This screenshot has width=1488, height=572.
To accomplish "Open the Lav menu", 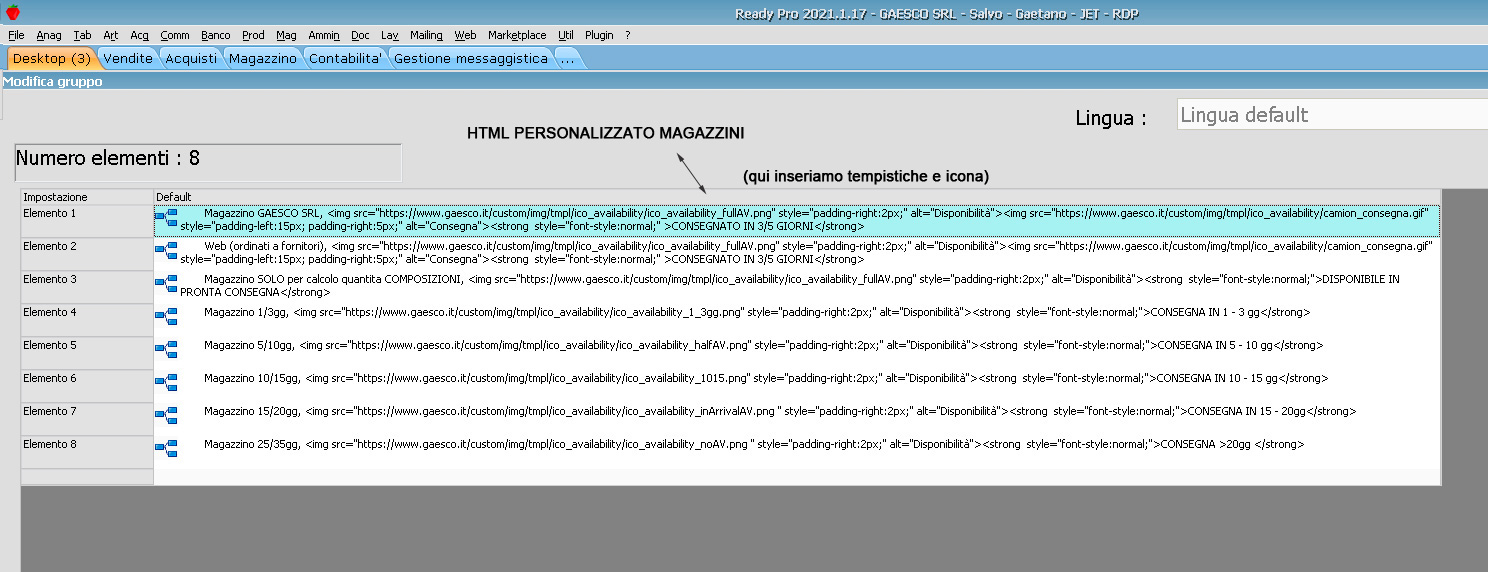I will tap(390, 35).
